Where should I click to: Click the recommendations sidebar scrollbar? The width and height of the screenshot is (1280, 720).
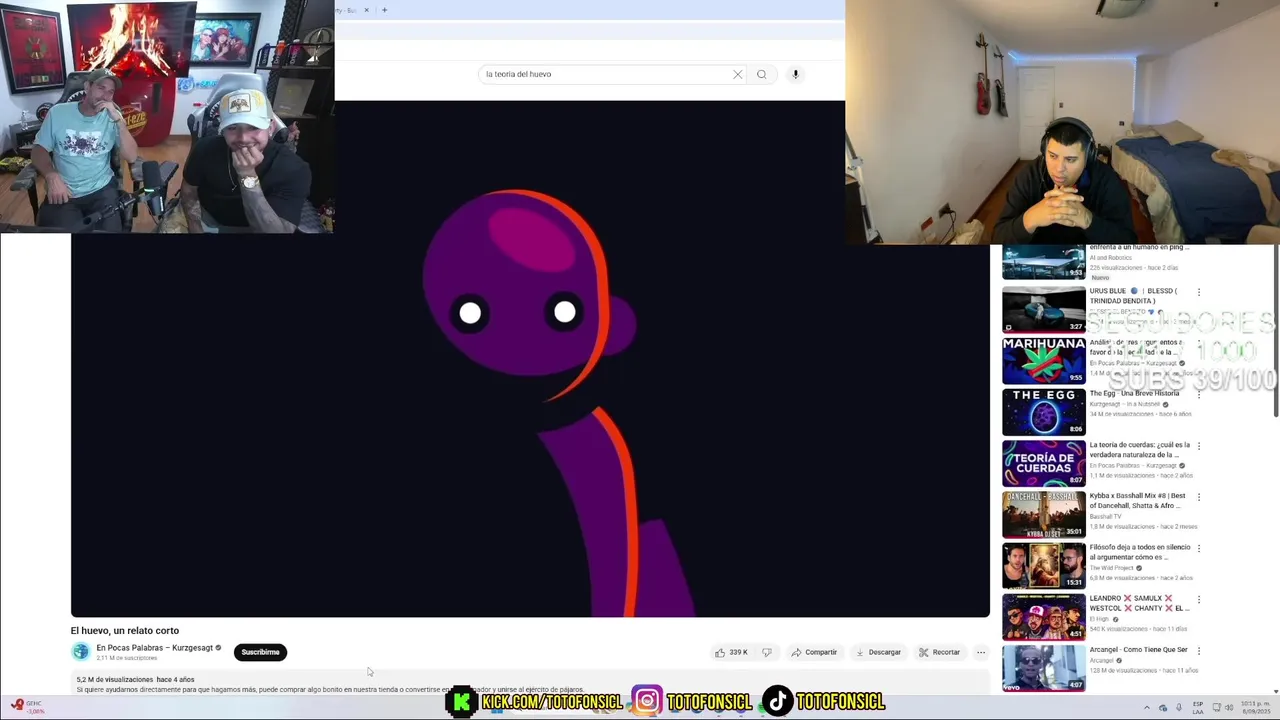(x=1276, y=330)
